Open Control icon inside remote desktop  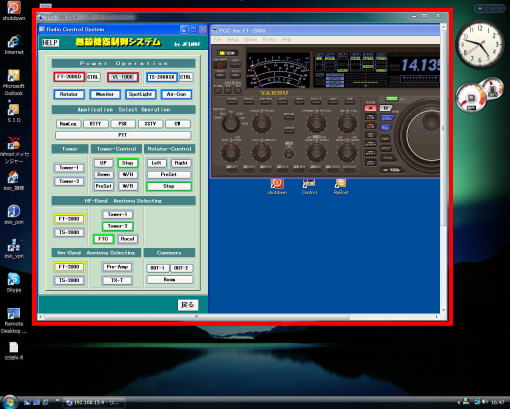pos(309,187)
